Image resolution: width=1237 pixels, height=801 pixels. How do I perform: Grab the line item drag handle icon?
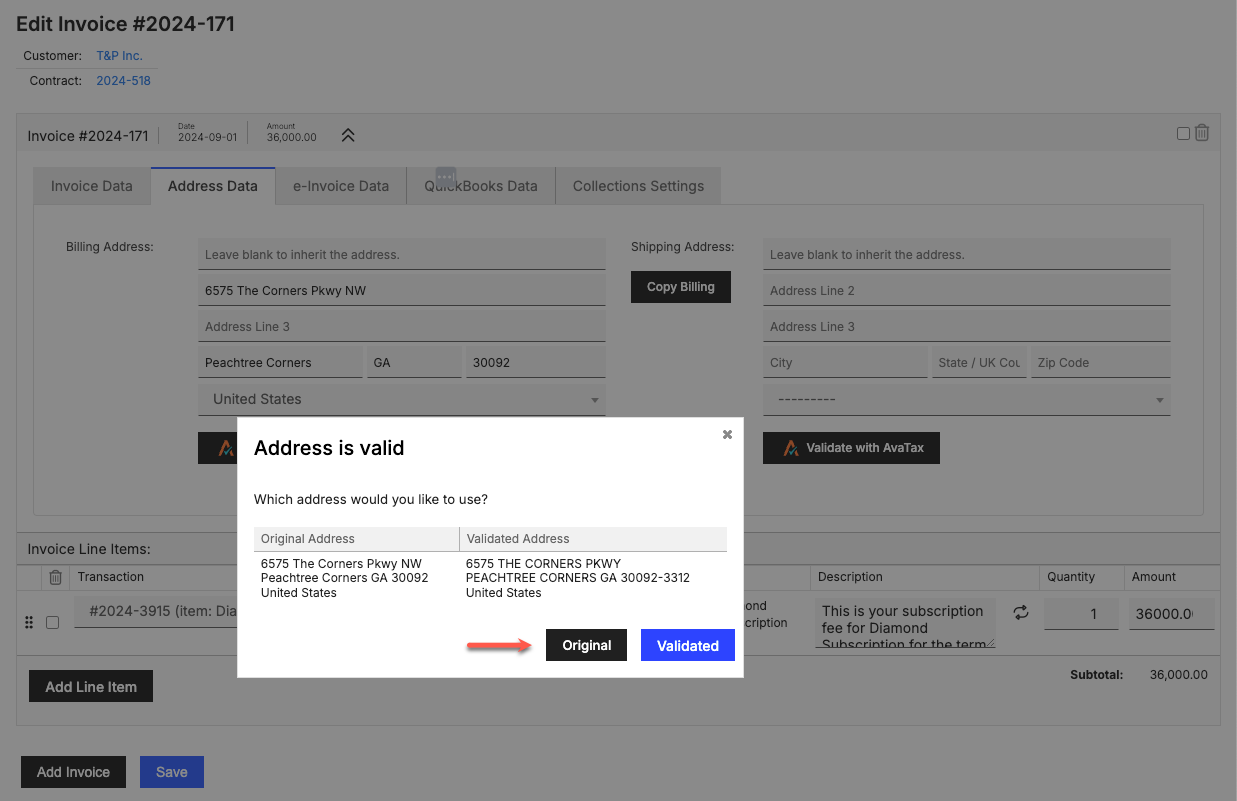29,622
